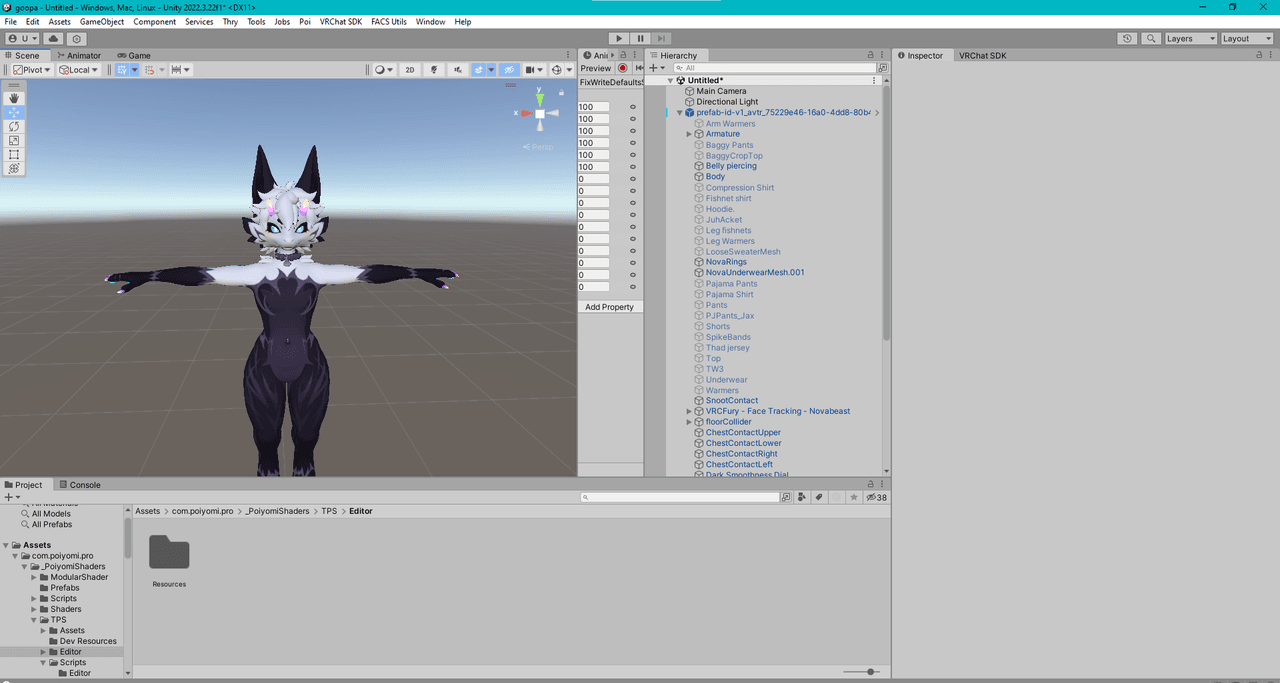Screen dimensions: 1280x683
Task: Select Main Camera in Hierarchy
Action: 721,91
